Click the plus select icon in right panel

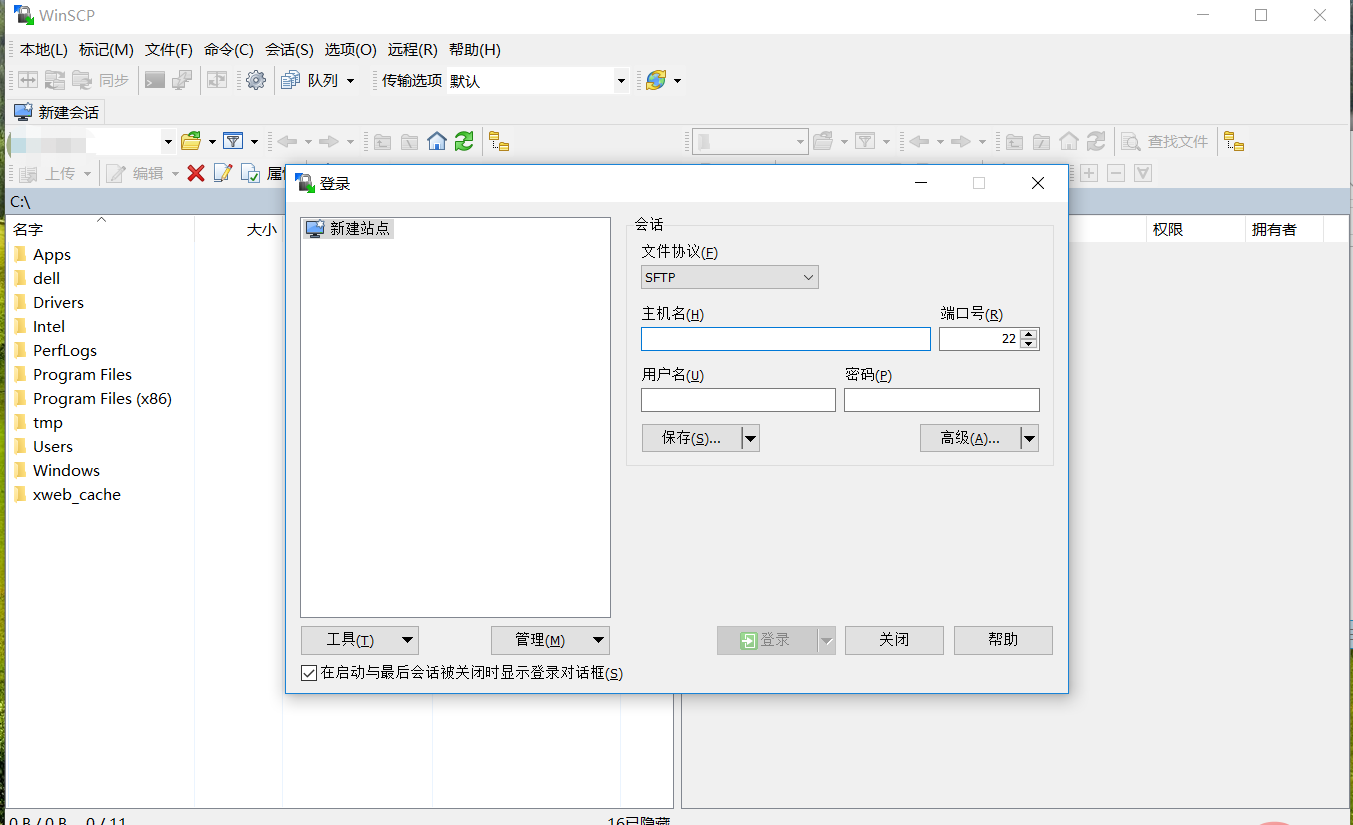pyautogui.click(x=1089, y=173)
